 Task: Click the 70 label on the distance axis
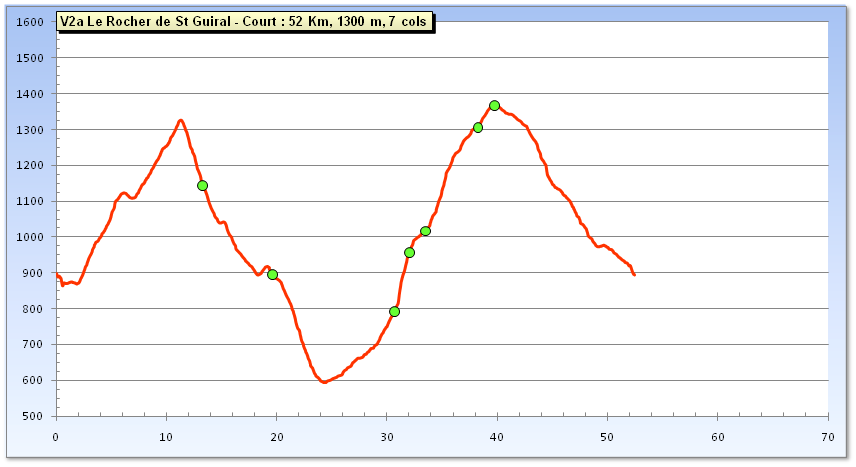click(828, 437)
